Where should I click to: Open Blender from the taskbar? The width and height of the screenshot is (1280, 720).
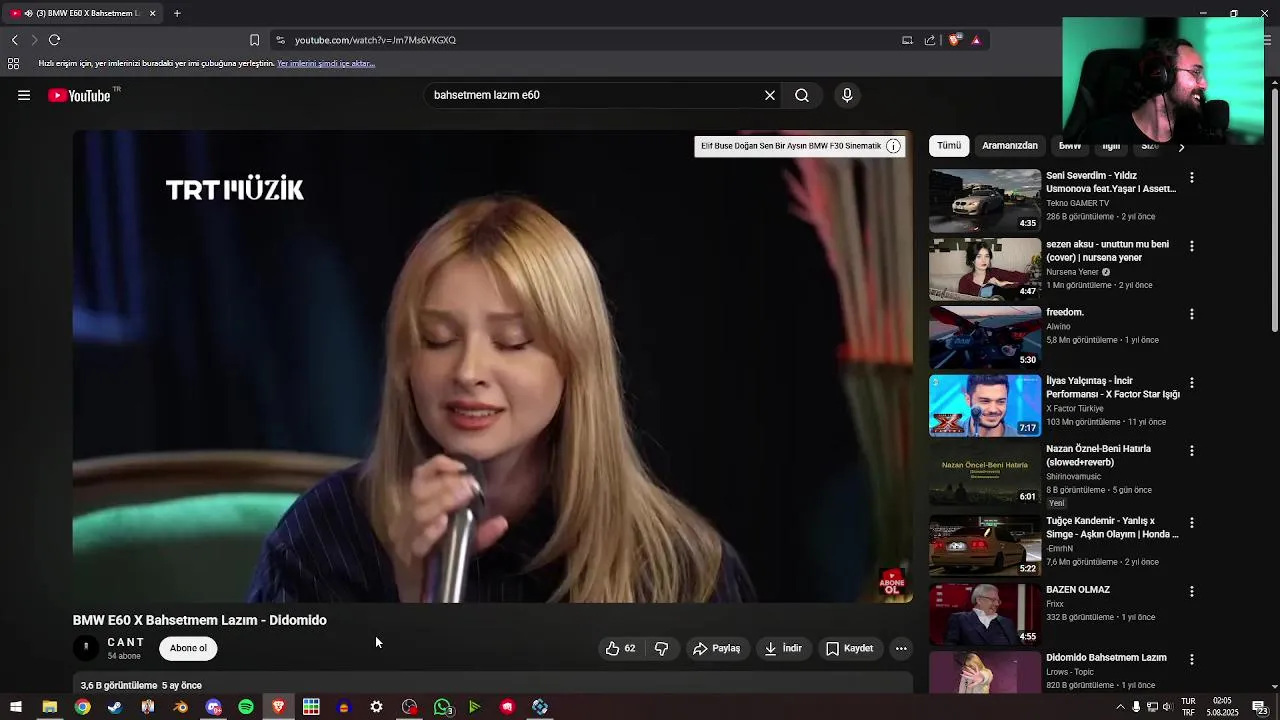[181, 707]
